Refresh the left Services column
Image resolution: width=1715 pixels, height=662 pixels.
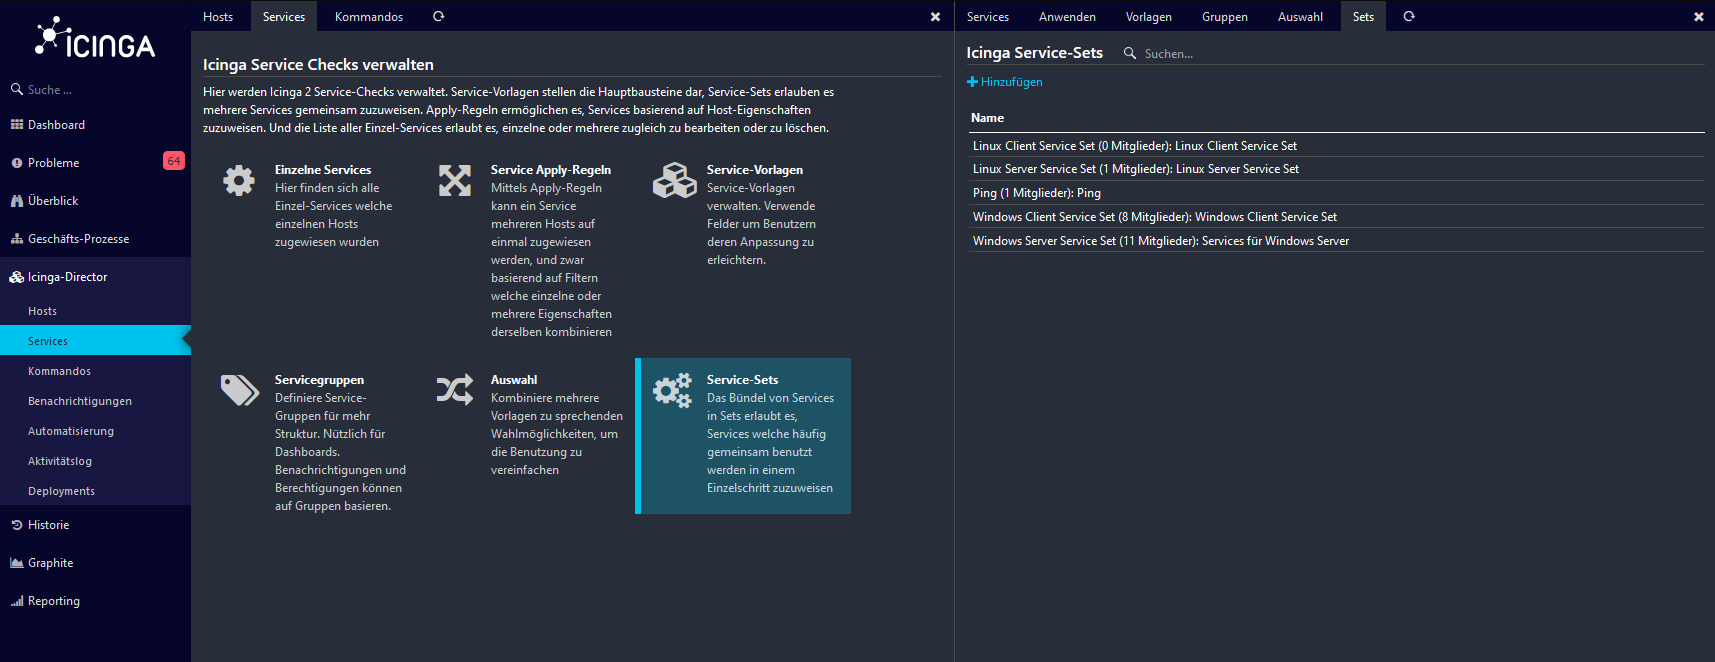[438, 16]
